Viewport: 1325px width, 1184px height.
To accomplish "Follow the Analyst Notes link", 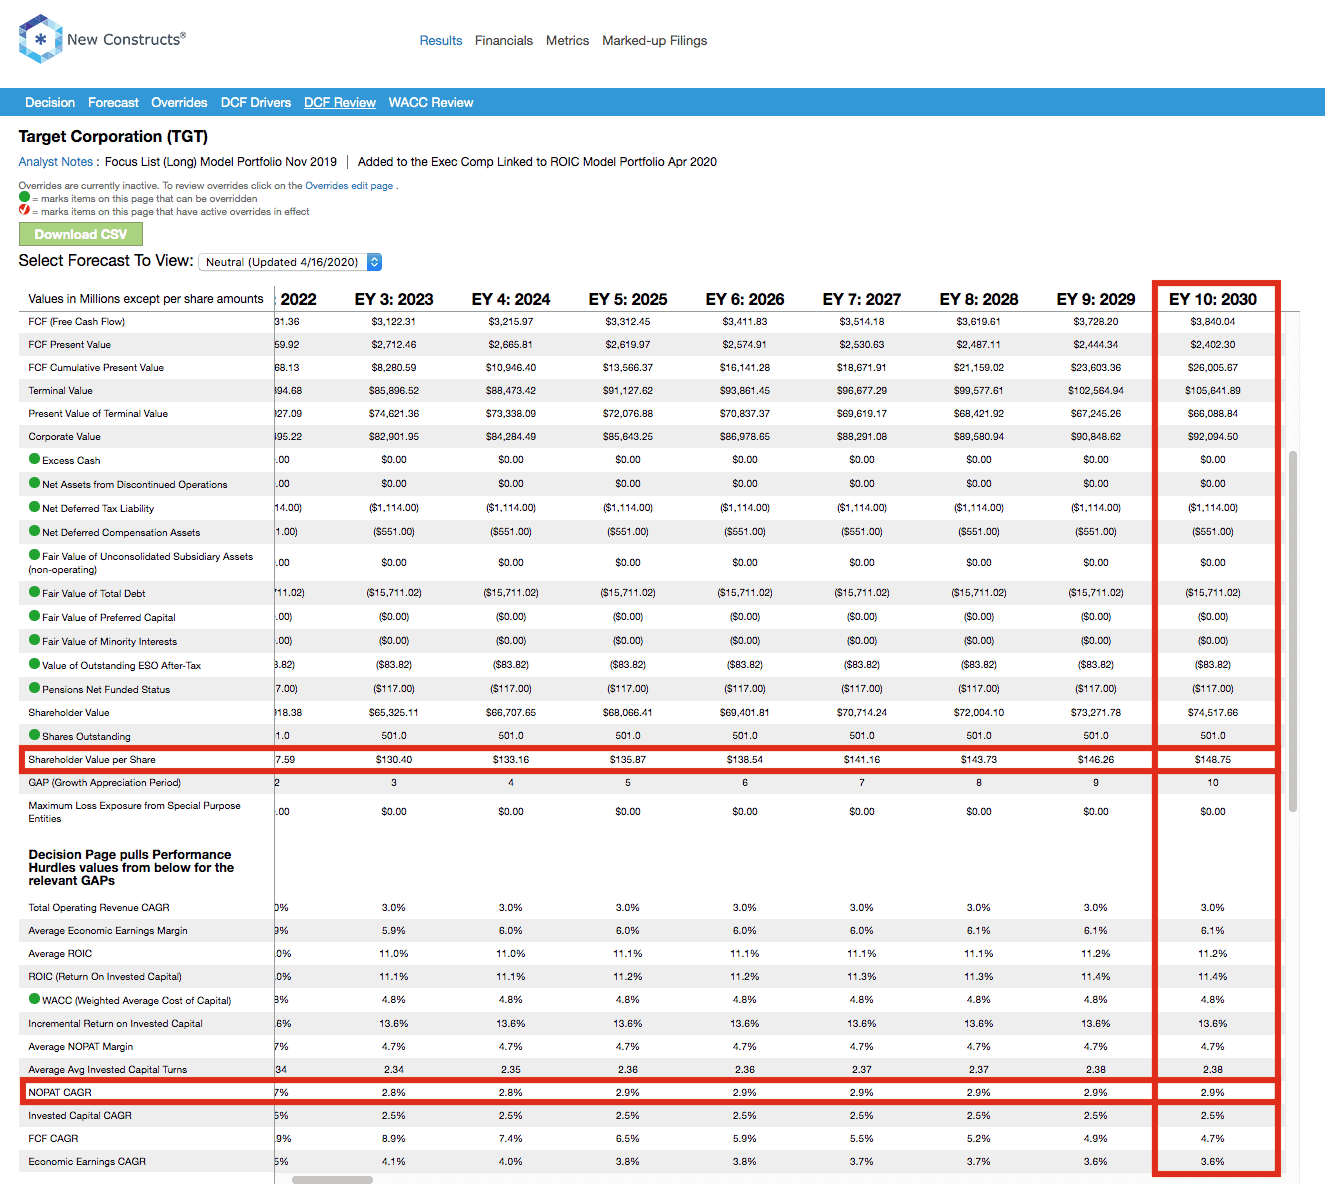I will click(56, 162).
